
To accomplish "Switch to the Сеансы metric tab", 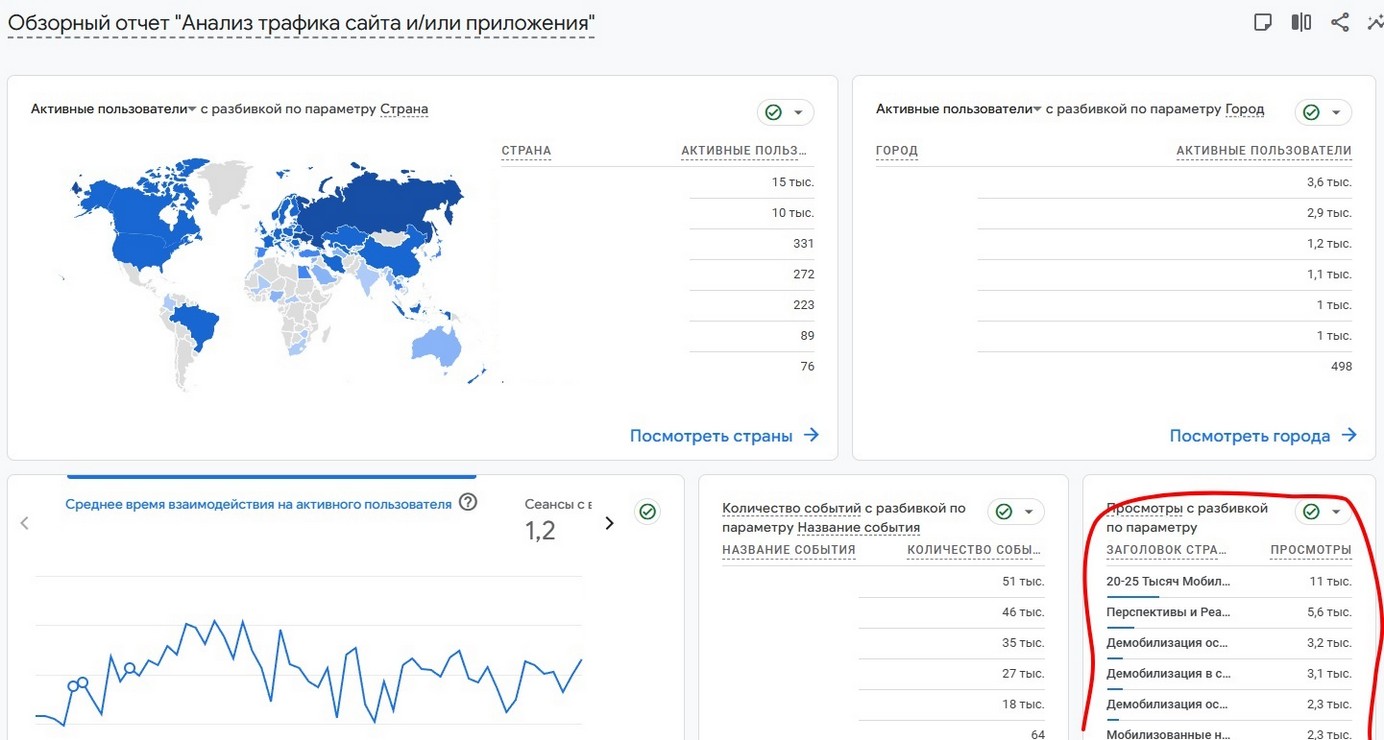I will coord(557,505).
